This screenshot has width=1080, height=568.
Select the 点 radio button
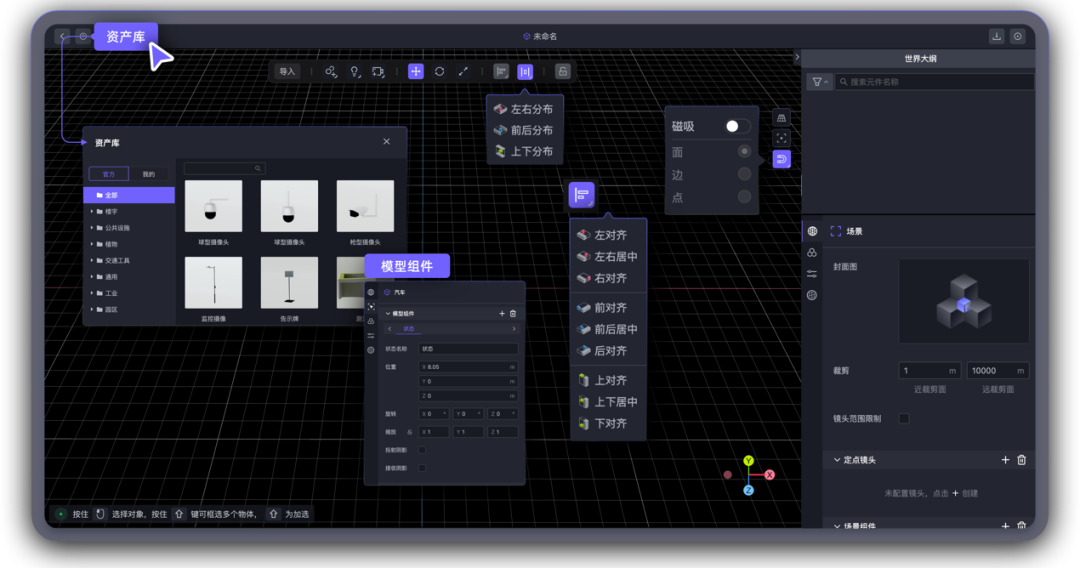[x=744, y=197]
